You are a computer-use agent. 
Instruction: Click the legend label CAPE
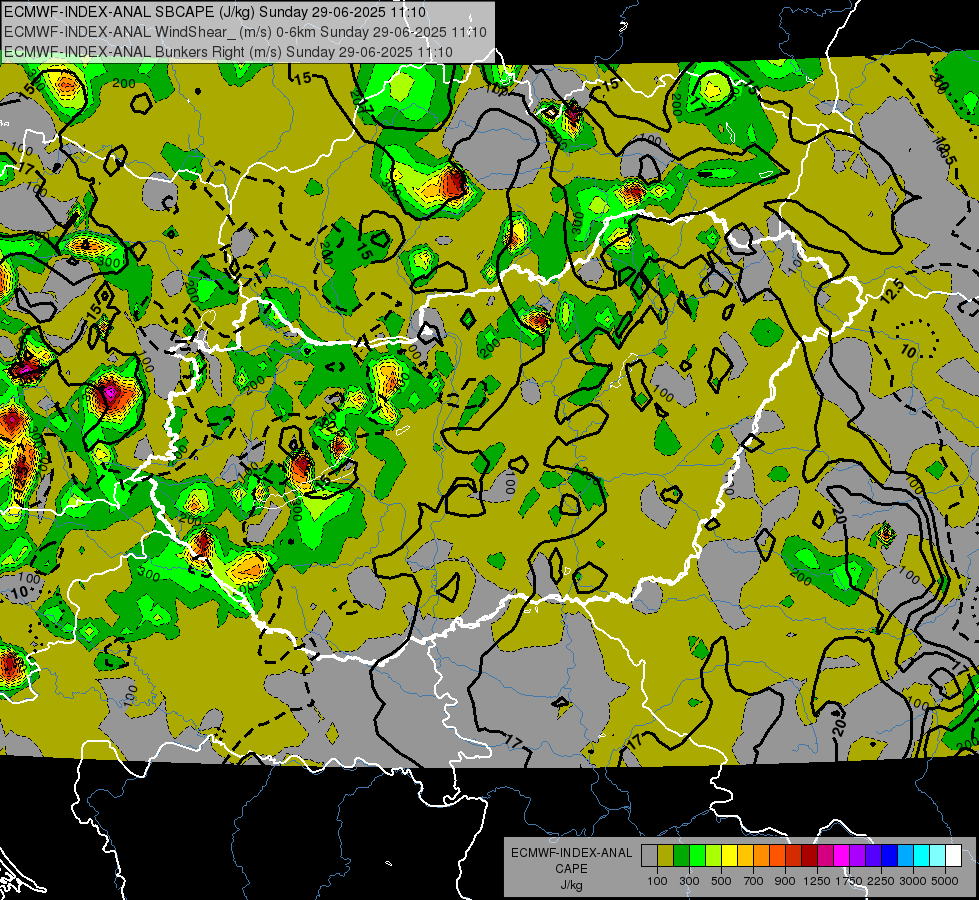(x=571, y=869)
